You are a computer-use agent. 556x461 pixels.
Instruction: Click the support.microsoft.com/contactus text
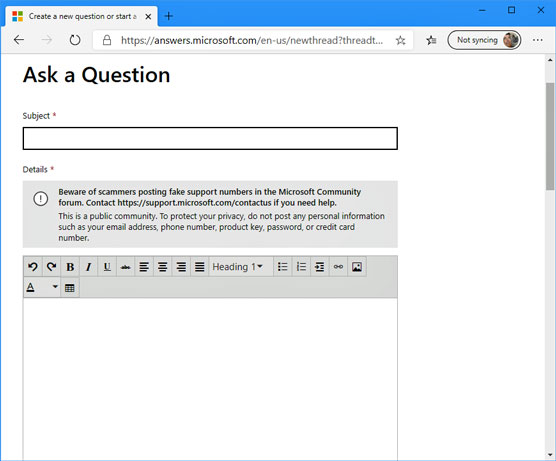pyautogui.click(x=194, y=203)
